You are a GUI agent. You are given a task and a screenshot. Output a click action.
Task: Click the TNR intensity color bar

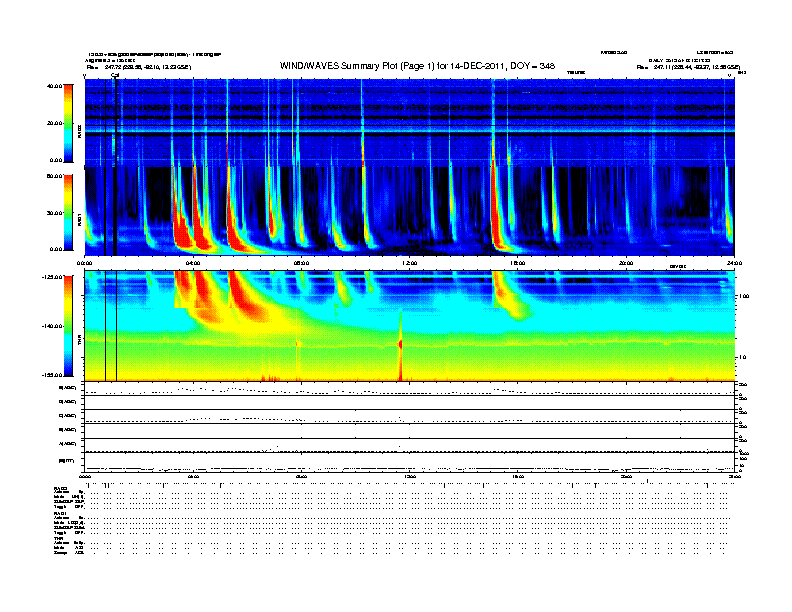(68, 326)
